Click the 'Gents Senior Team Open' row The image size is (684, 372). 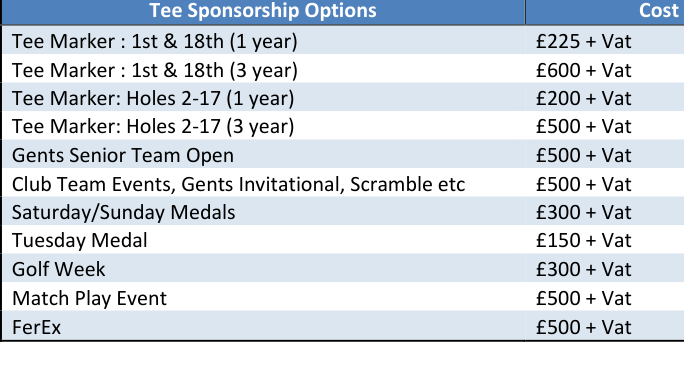click(x=343, y=155)
